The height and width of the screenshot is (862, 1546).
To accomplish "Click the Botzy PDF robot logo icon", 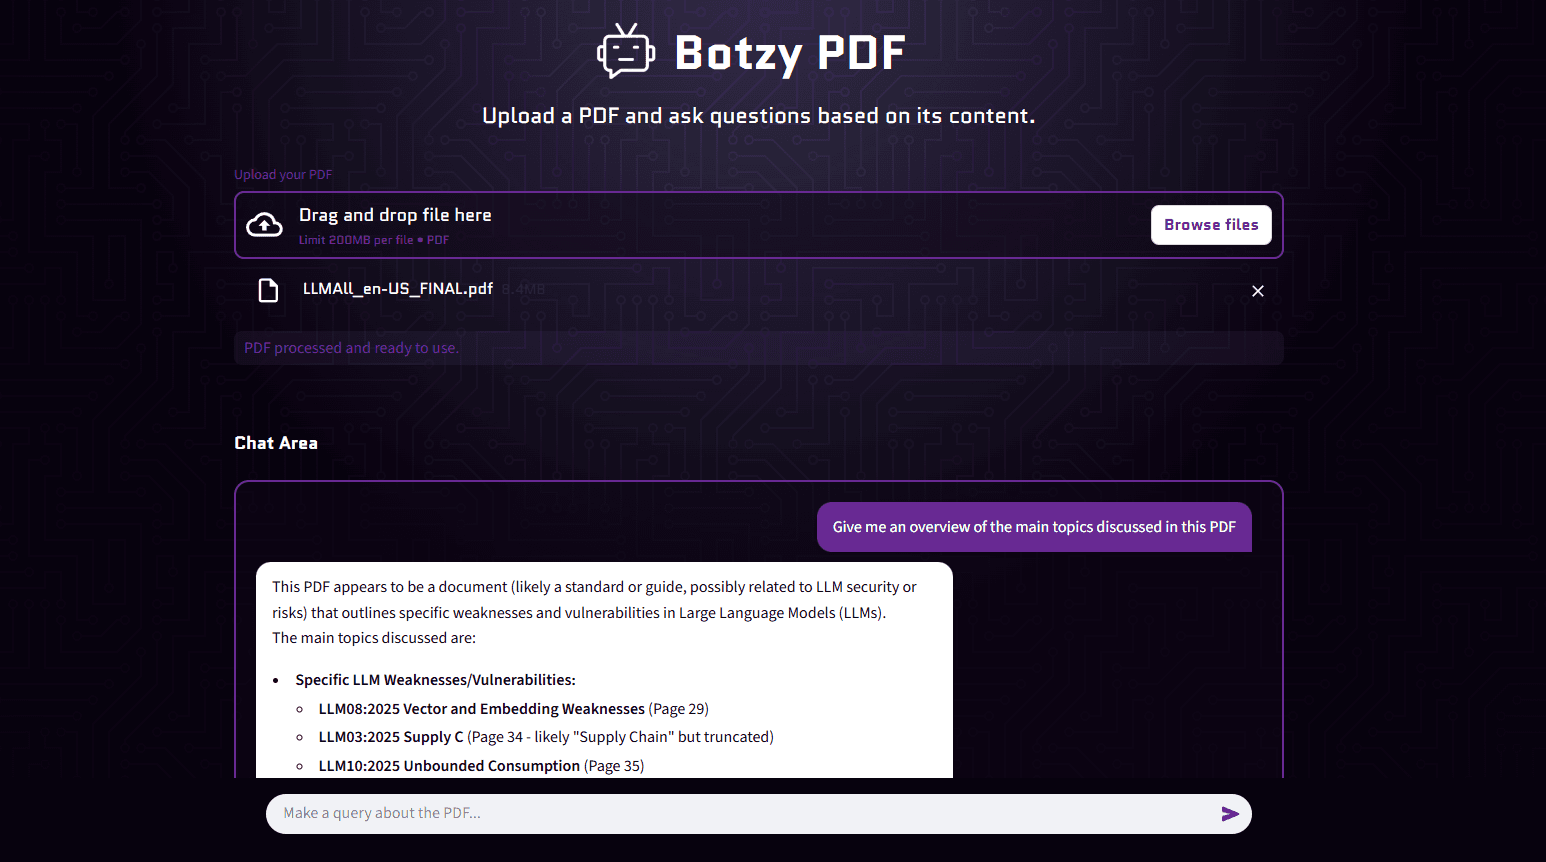I will pyautogui.click(x=626, y=50).
